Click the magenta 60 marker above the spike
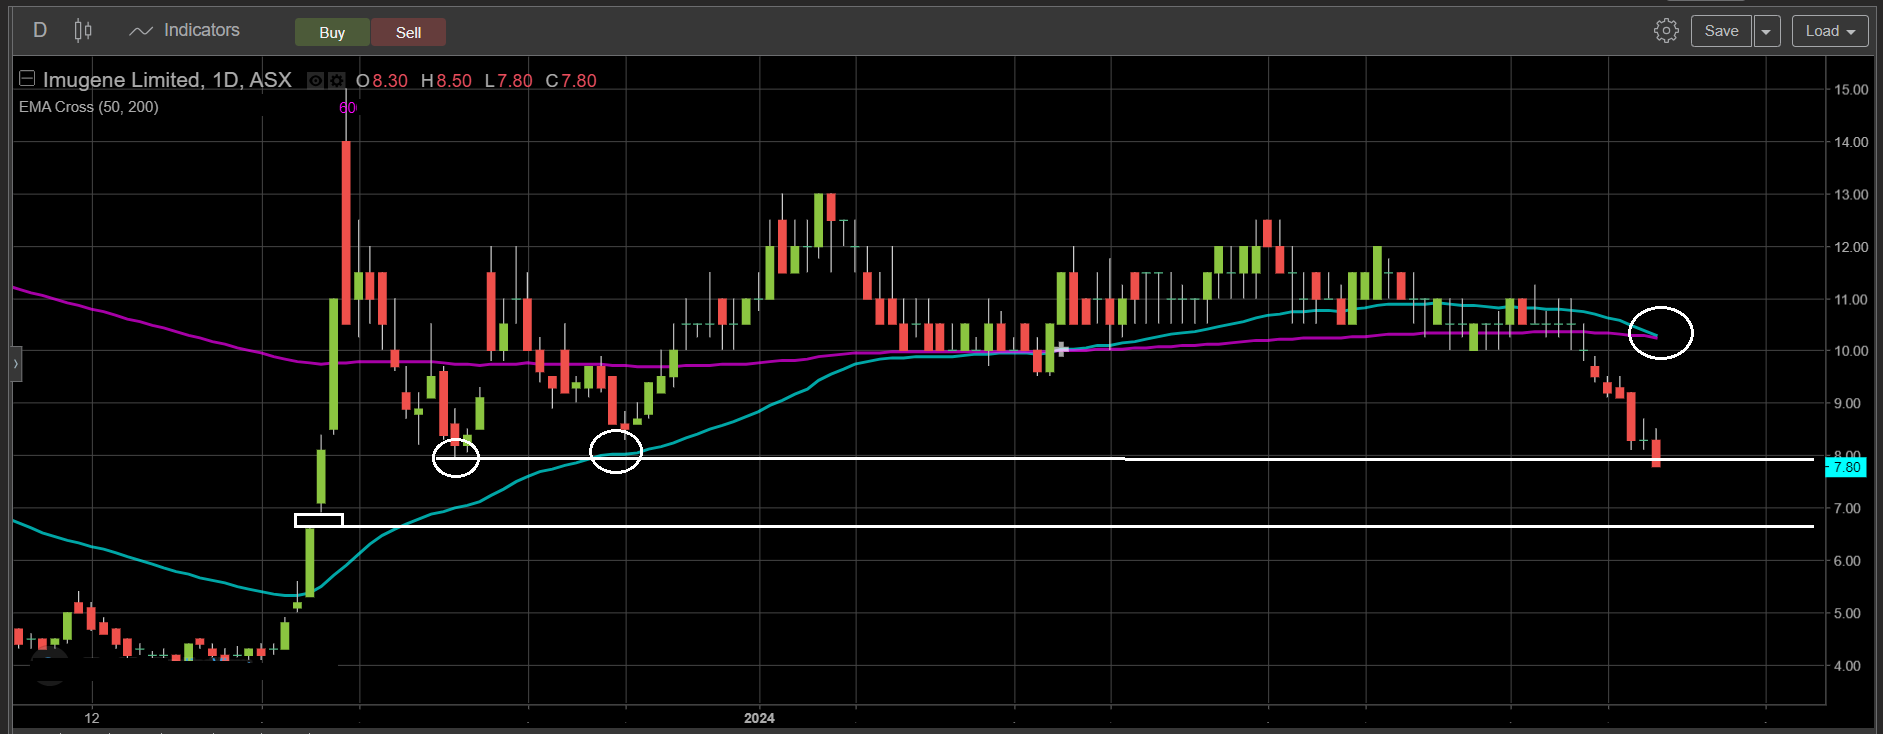This screenshot has height=734, width=1883. 347,108
